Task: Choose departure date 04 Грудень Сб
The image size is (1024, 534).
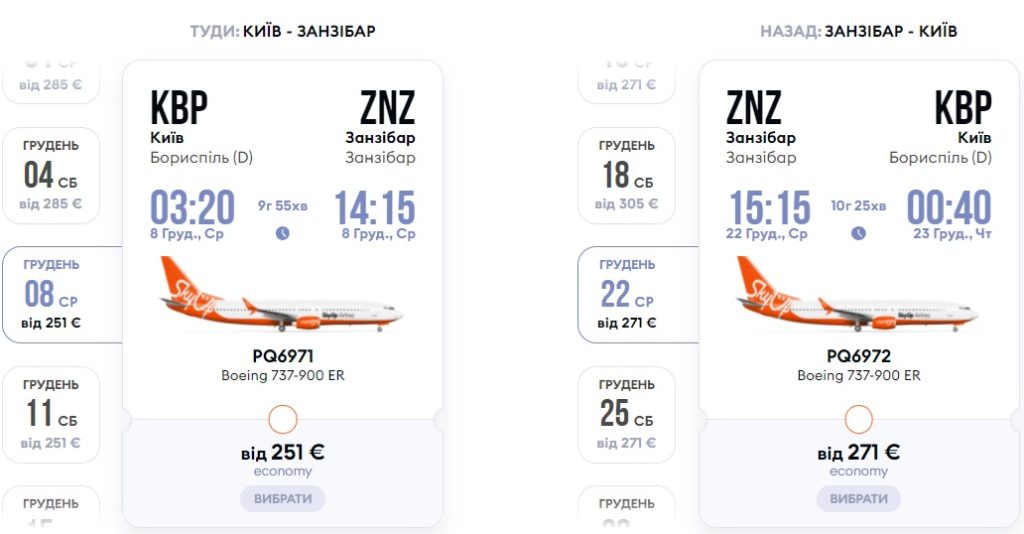Action: point(51,175)
